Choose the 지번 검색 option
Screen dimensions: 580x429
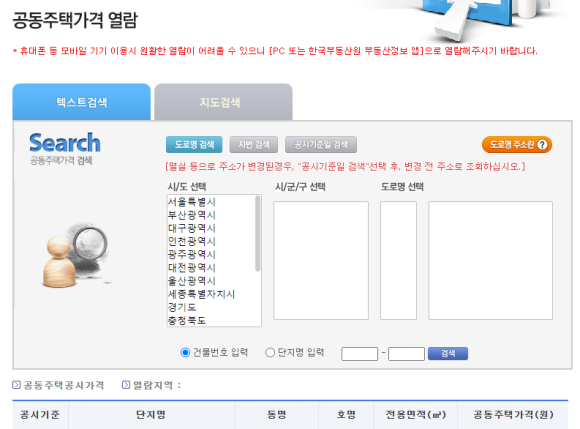254,145
